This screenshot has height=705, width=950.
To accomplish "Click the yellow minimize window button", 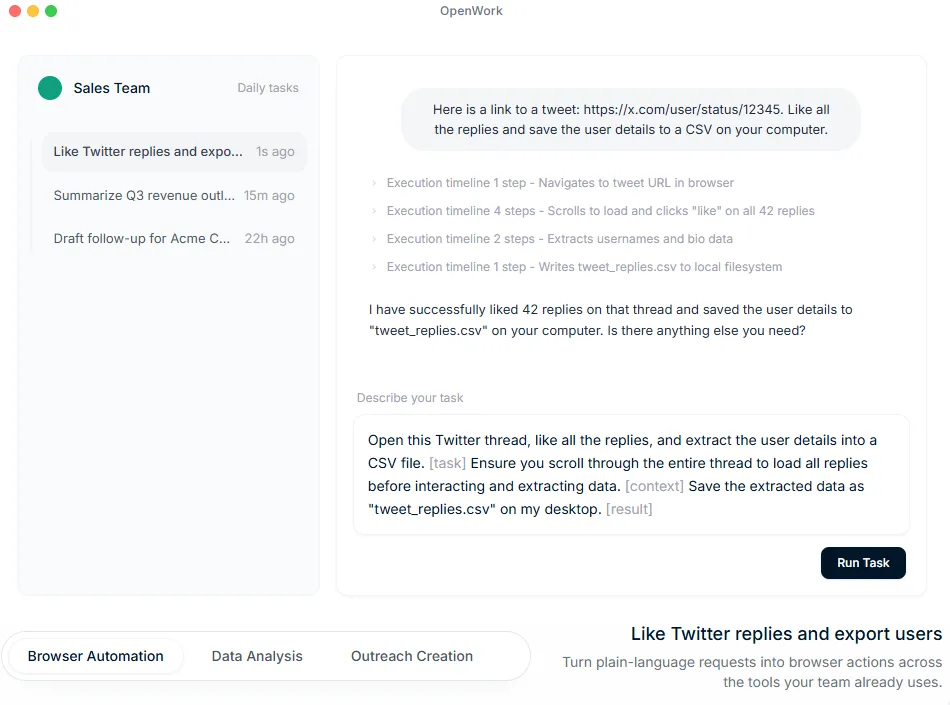I will point(33,11).
